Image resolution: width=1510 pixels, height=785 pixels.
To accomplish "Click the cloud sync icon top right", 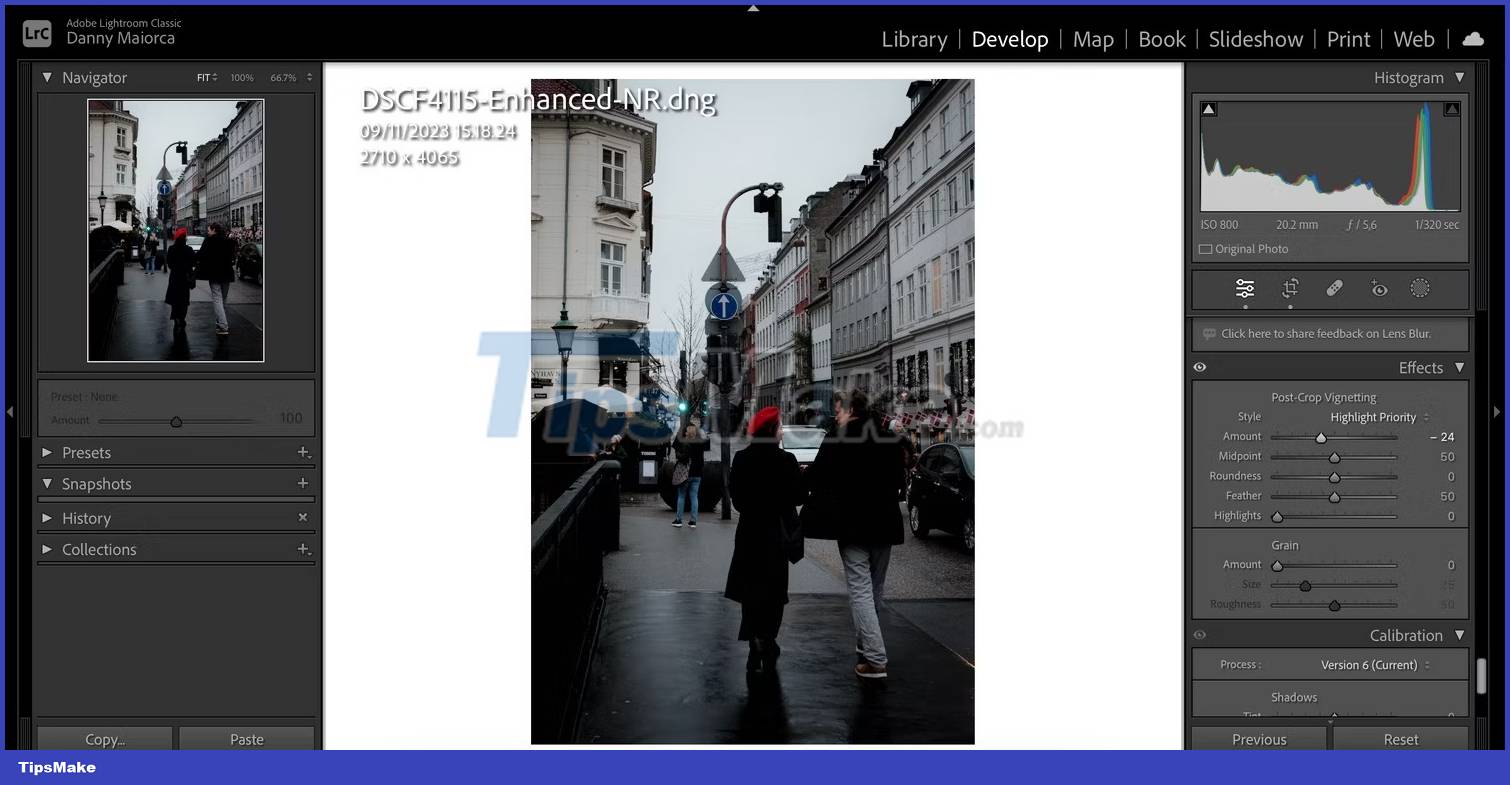I will pyautogui.click(x=1473, y=39).
